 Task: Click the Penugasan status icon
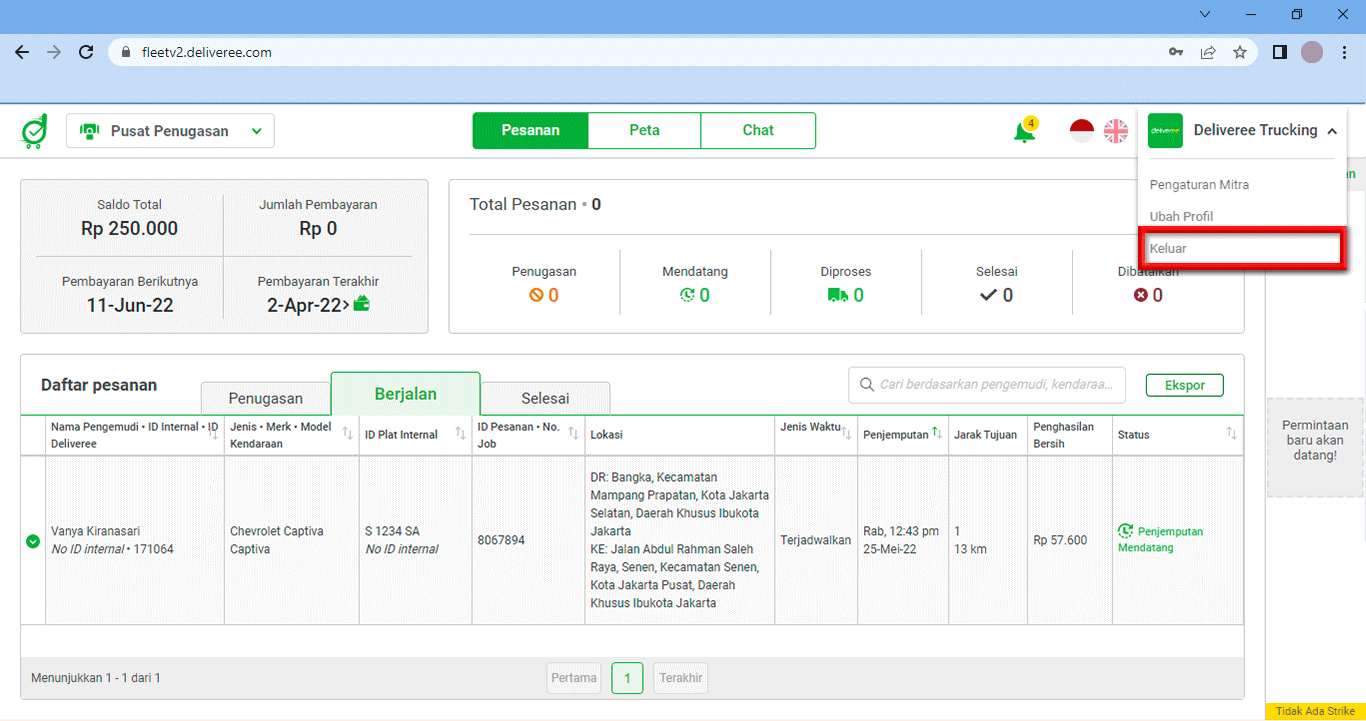click(x=536, y=296)
